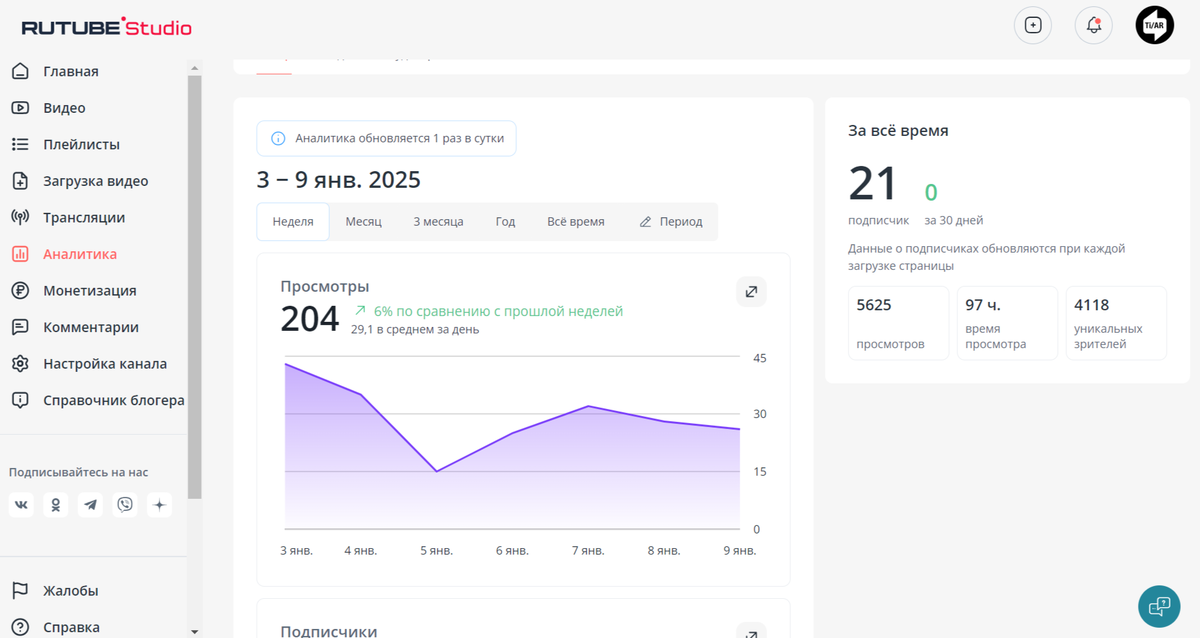Image resolution: width=1200 pixels, height=638 pixels.
Task: Select the 3 месяца period tab
Action: pos(438,222)
